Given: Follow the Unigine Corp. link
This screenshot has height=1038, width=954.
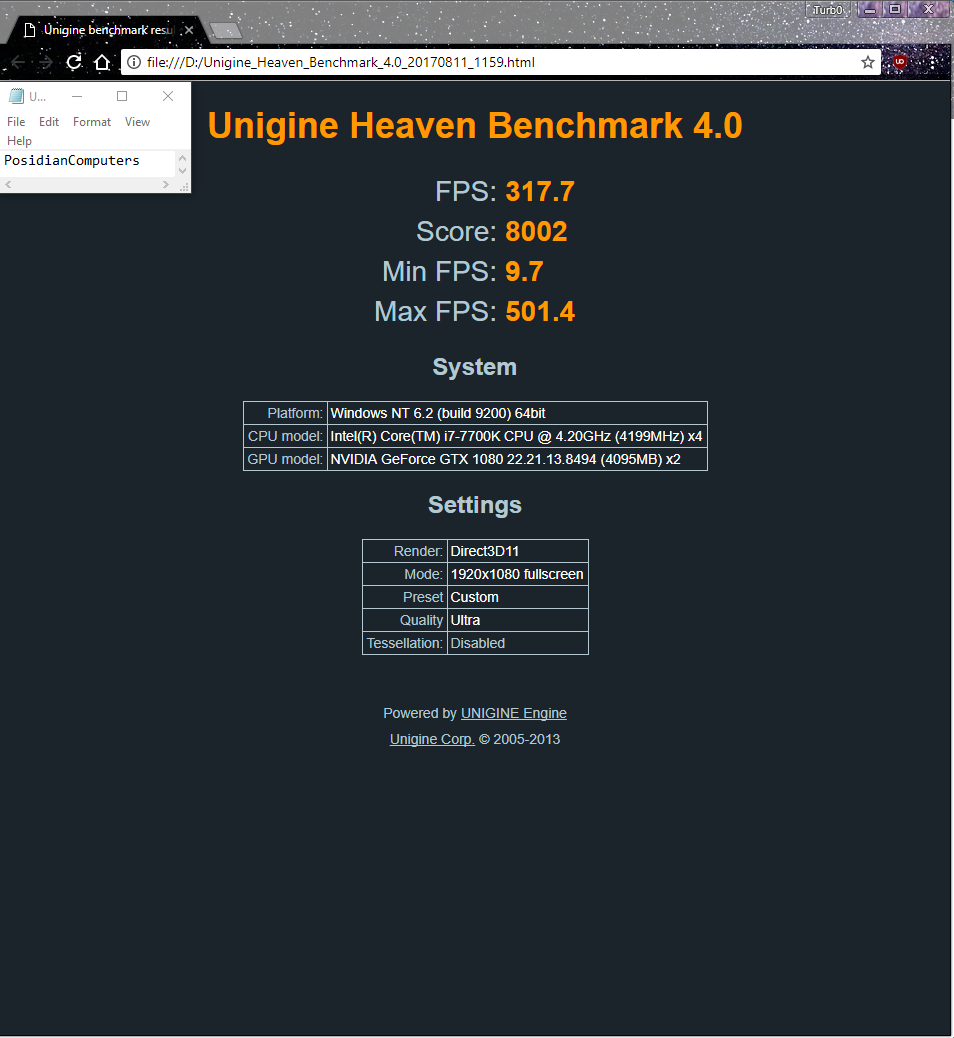Looking at the screenshot, I should [x=432, y=739].
